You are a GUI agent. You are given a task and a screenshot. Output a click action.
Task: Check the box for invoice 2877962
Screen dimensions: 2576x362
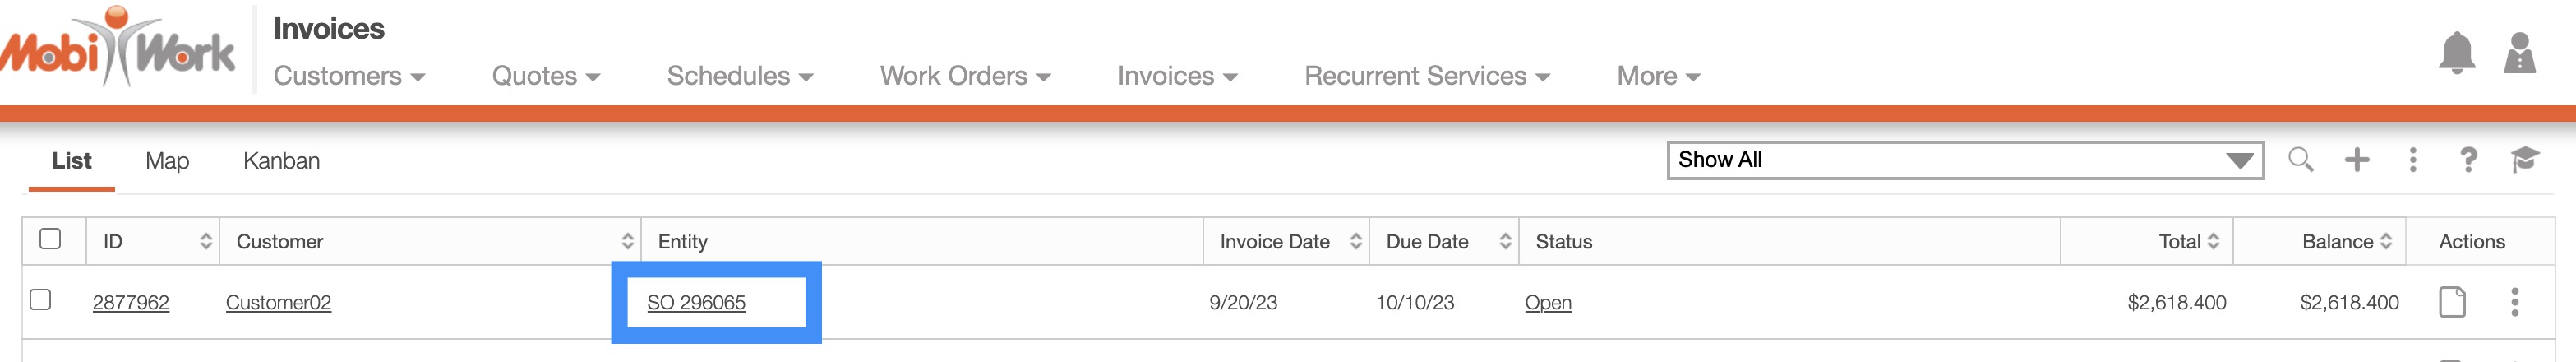(x=41, y=300)
